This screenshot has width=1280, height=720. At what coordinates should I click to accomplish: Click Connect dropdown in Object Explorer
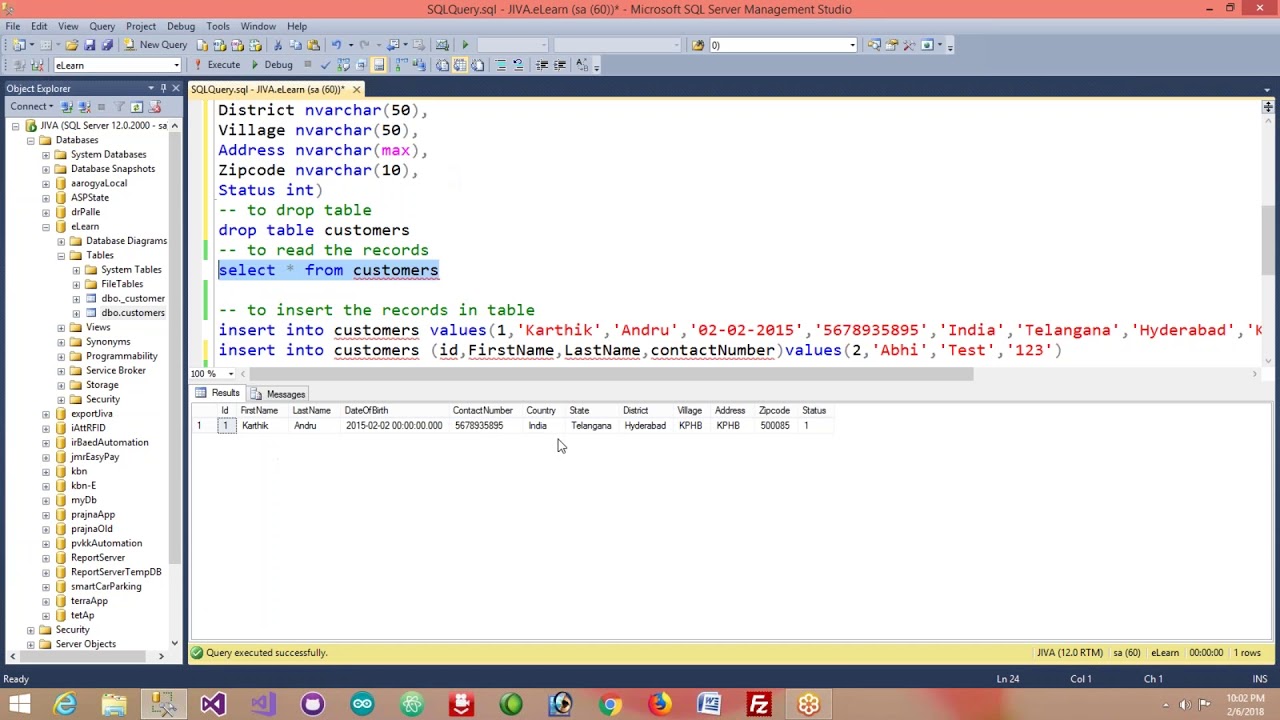[32, 106]
